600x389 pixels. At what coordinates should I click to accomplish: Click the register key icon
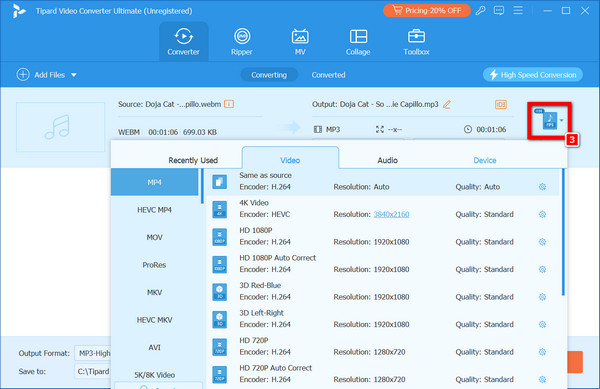(480, 11)
